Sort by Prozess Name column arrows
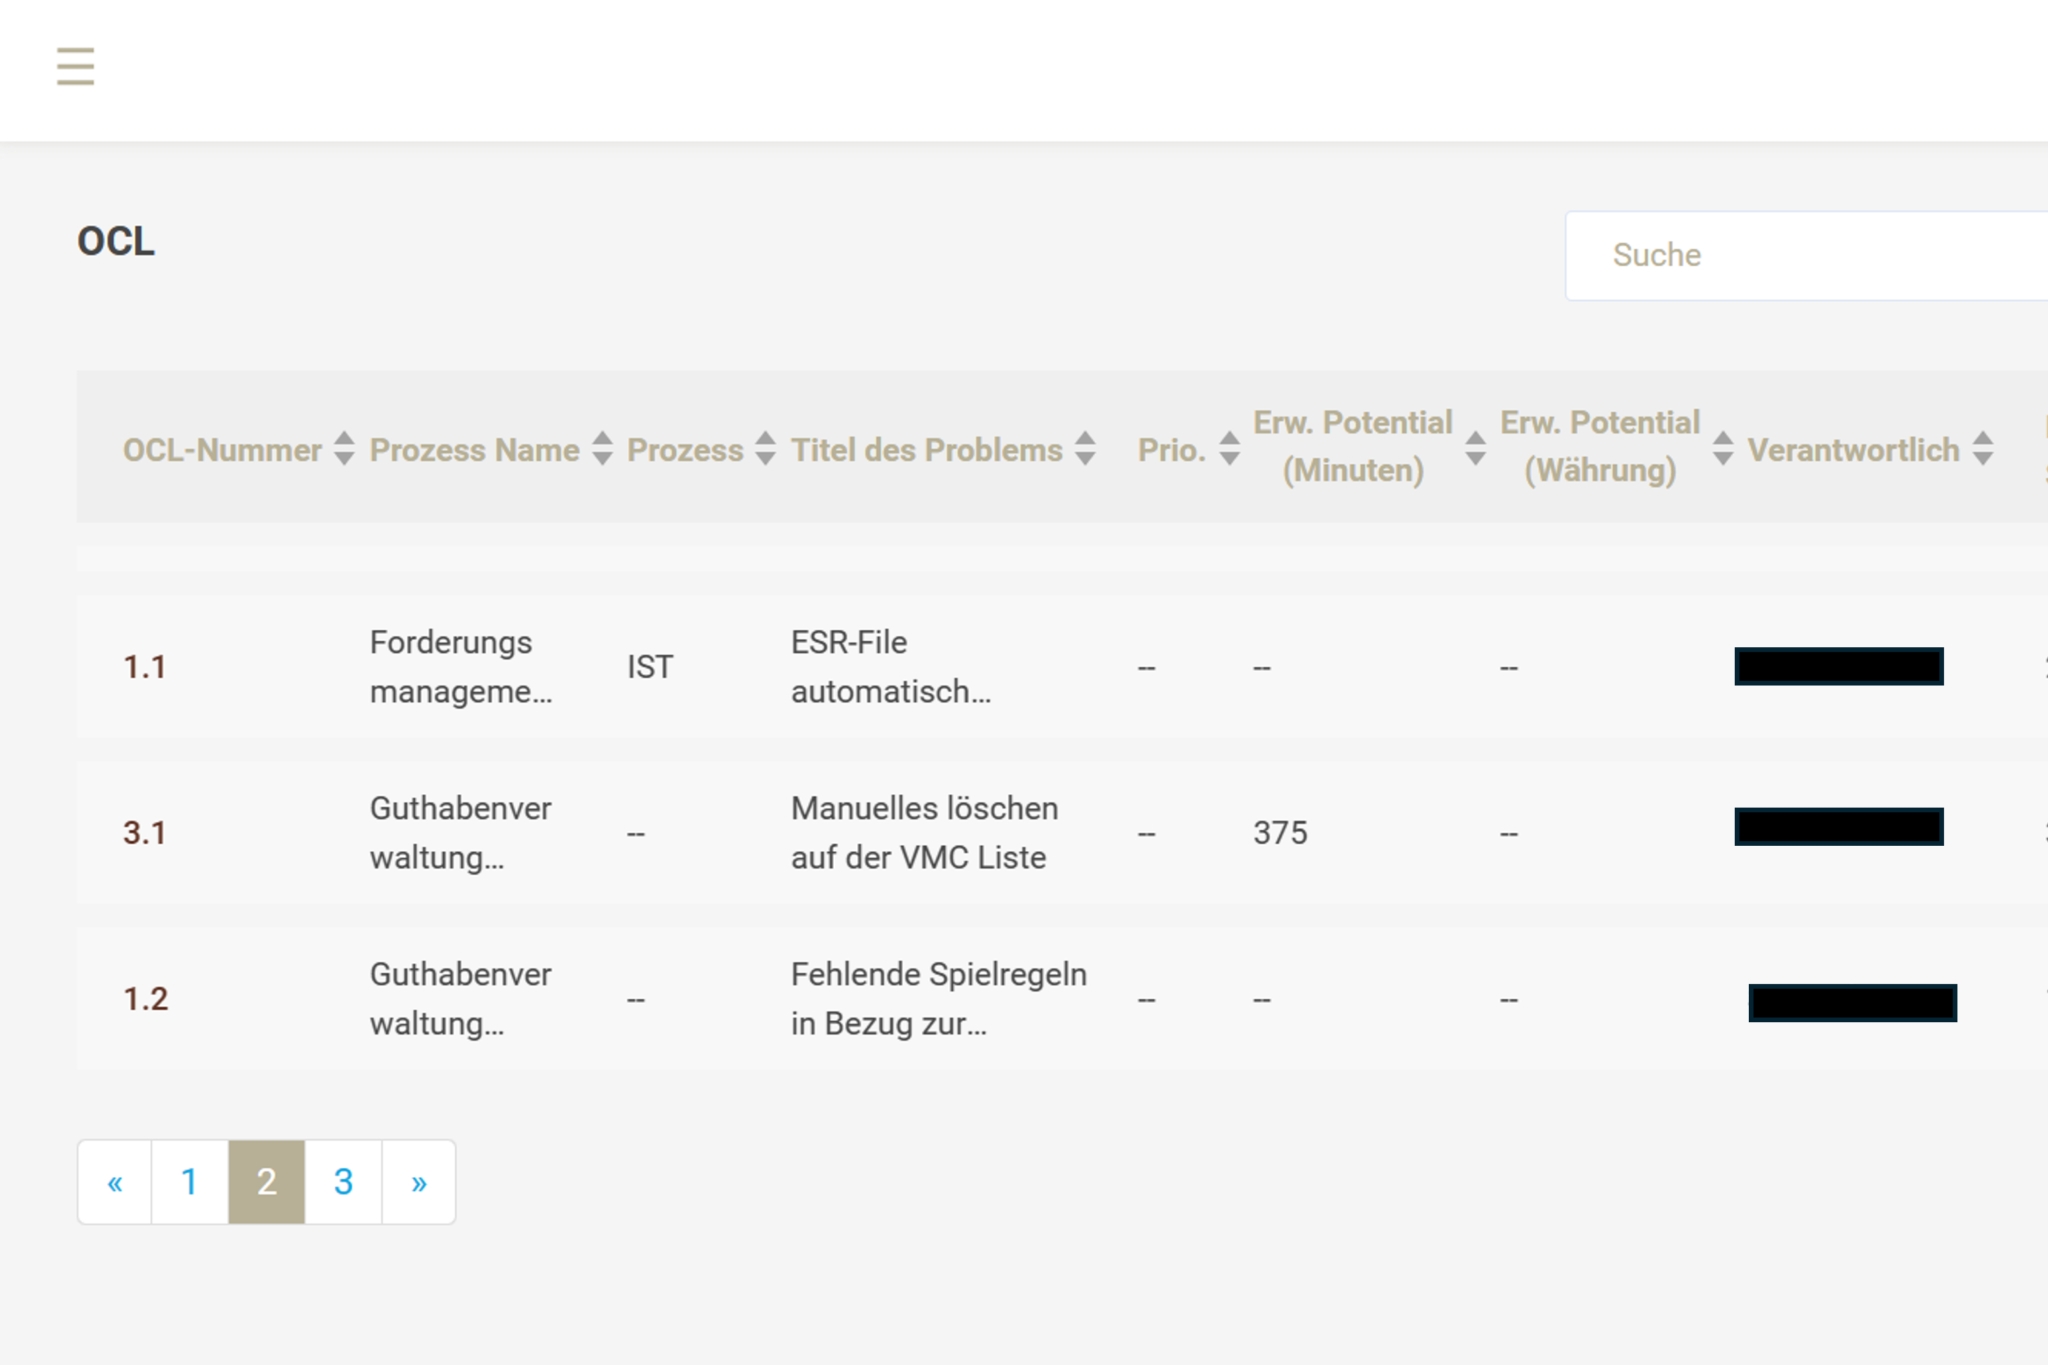Viewport: 2048px width, 1365px height. 602,448
